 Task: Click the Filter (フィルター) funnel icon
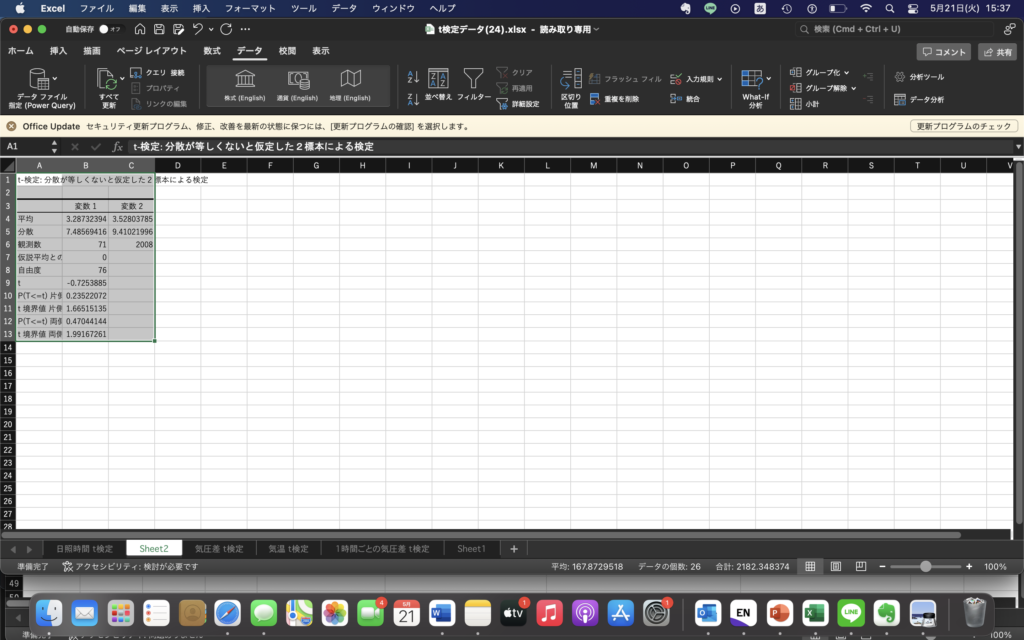coord(473,79)
